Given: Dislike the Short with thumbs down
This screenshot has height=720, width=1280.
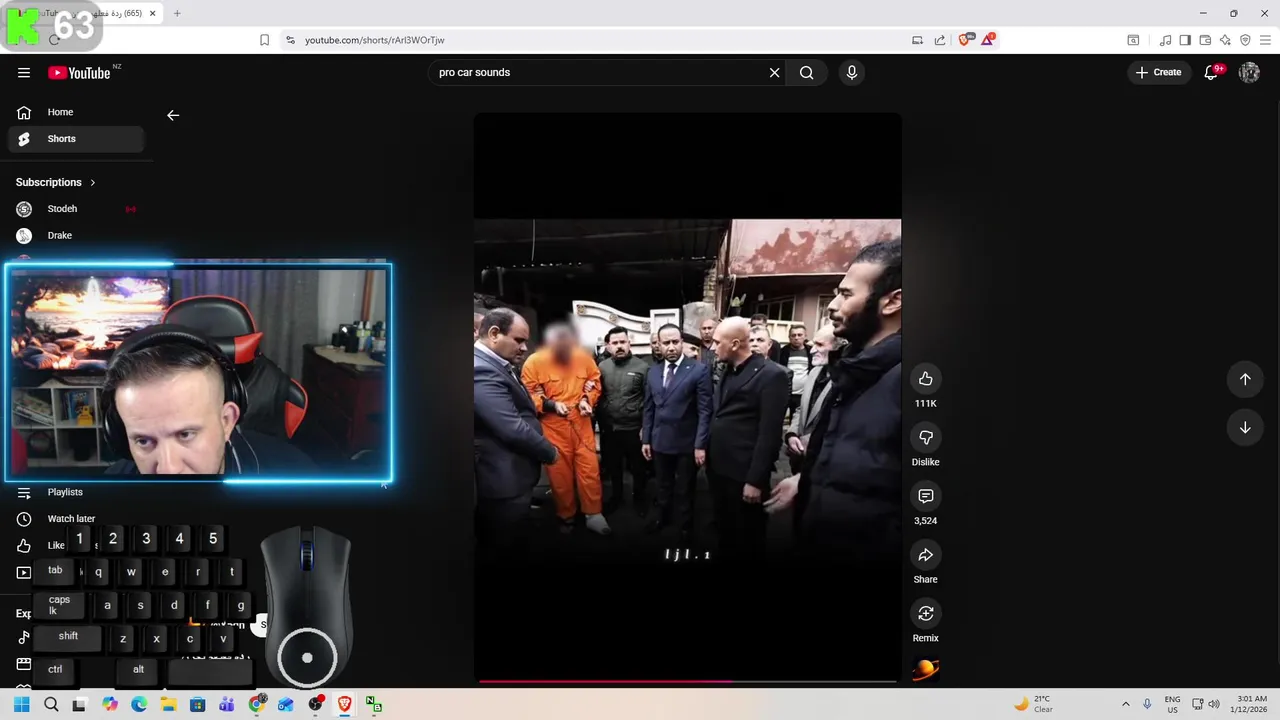Looking at the screenshot, I should click(x=926, y=437).
